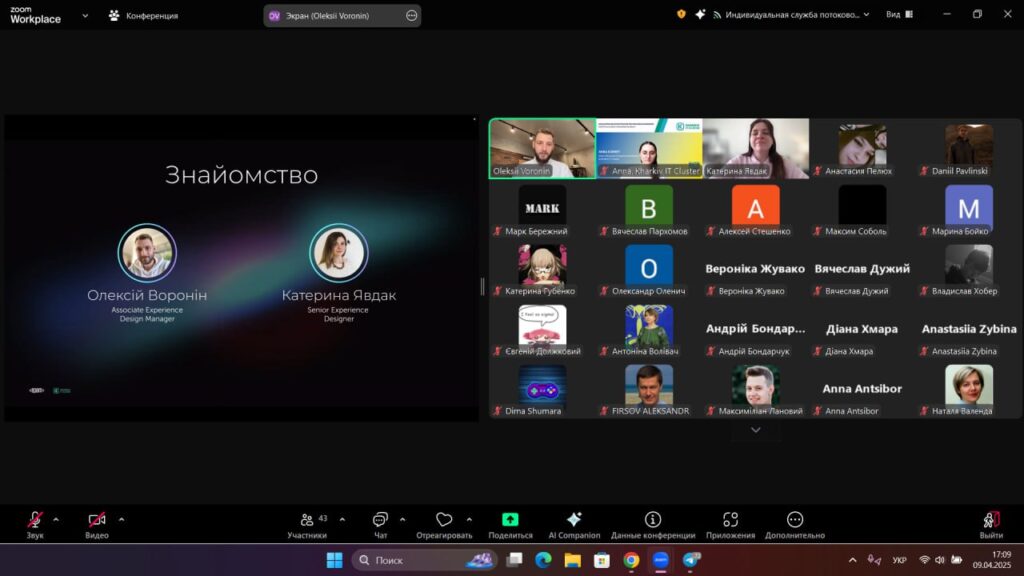This screenshot has width=1024, height=576.
Task: Open the Чат chat panel
Action: click(x=380, y=525)
